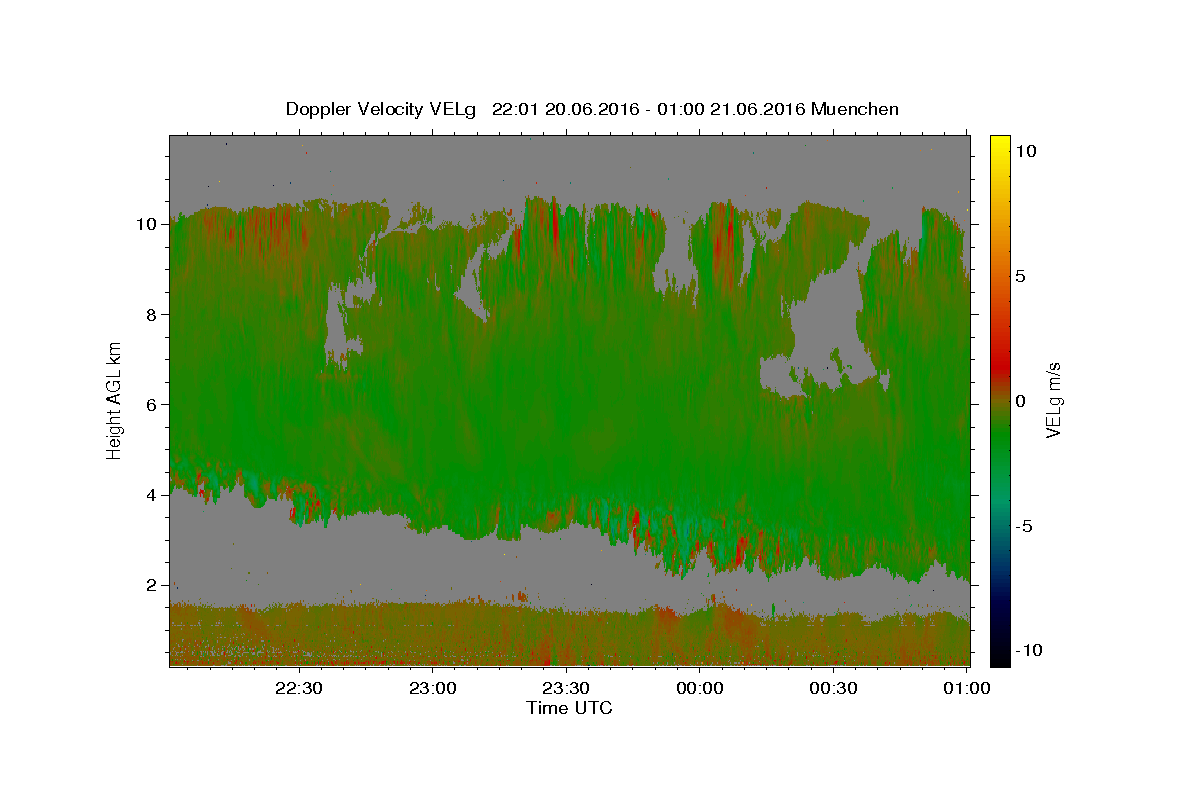Viewport: 1200px width, 800px height.
Task: Click the colorbar value -5 label
Action: (x=1024, y=526)
